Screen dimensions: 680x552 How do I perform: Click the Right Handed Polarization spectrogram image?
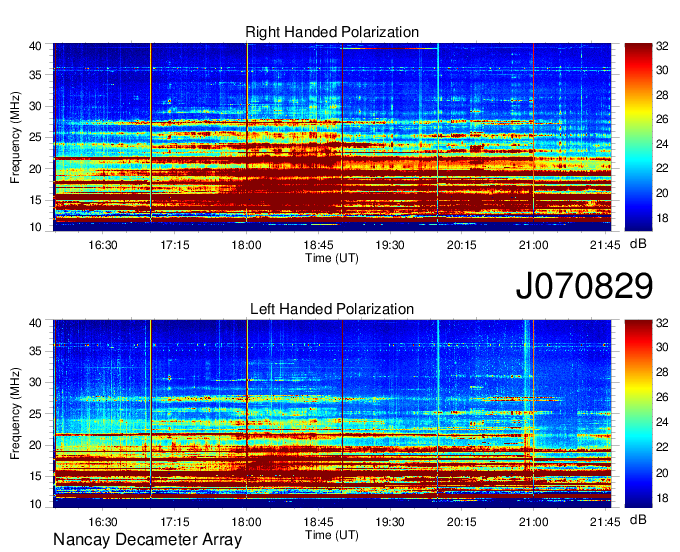[x=332, y=137]
